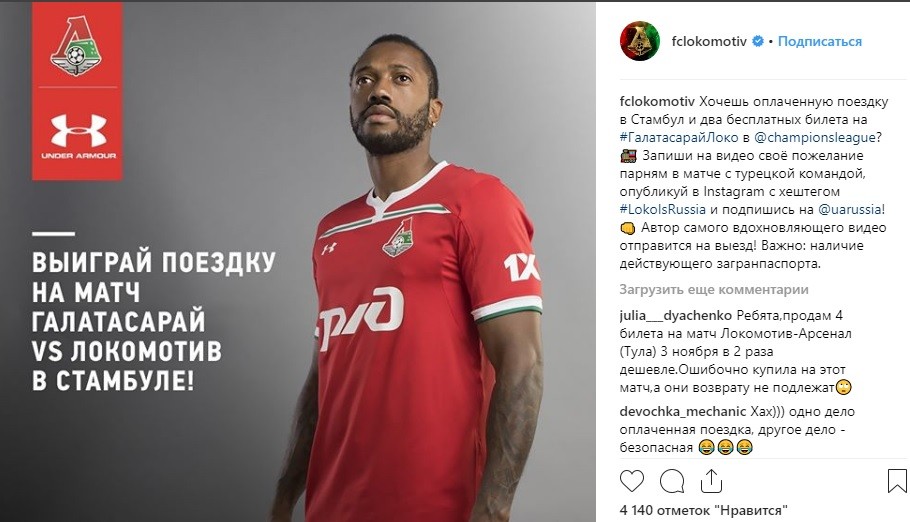The height and width of the screenshot is (522, 910).
Task: Open the fclokomotiv username in the header
Action: [709, 41]
